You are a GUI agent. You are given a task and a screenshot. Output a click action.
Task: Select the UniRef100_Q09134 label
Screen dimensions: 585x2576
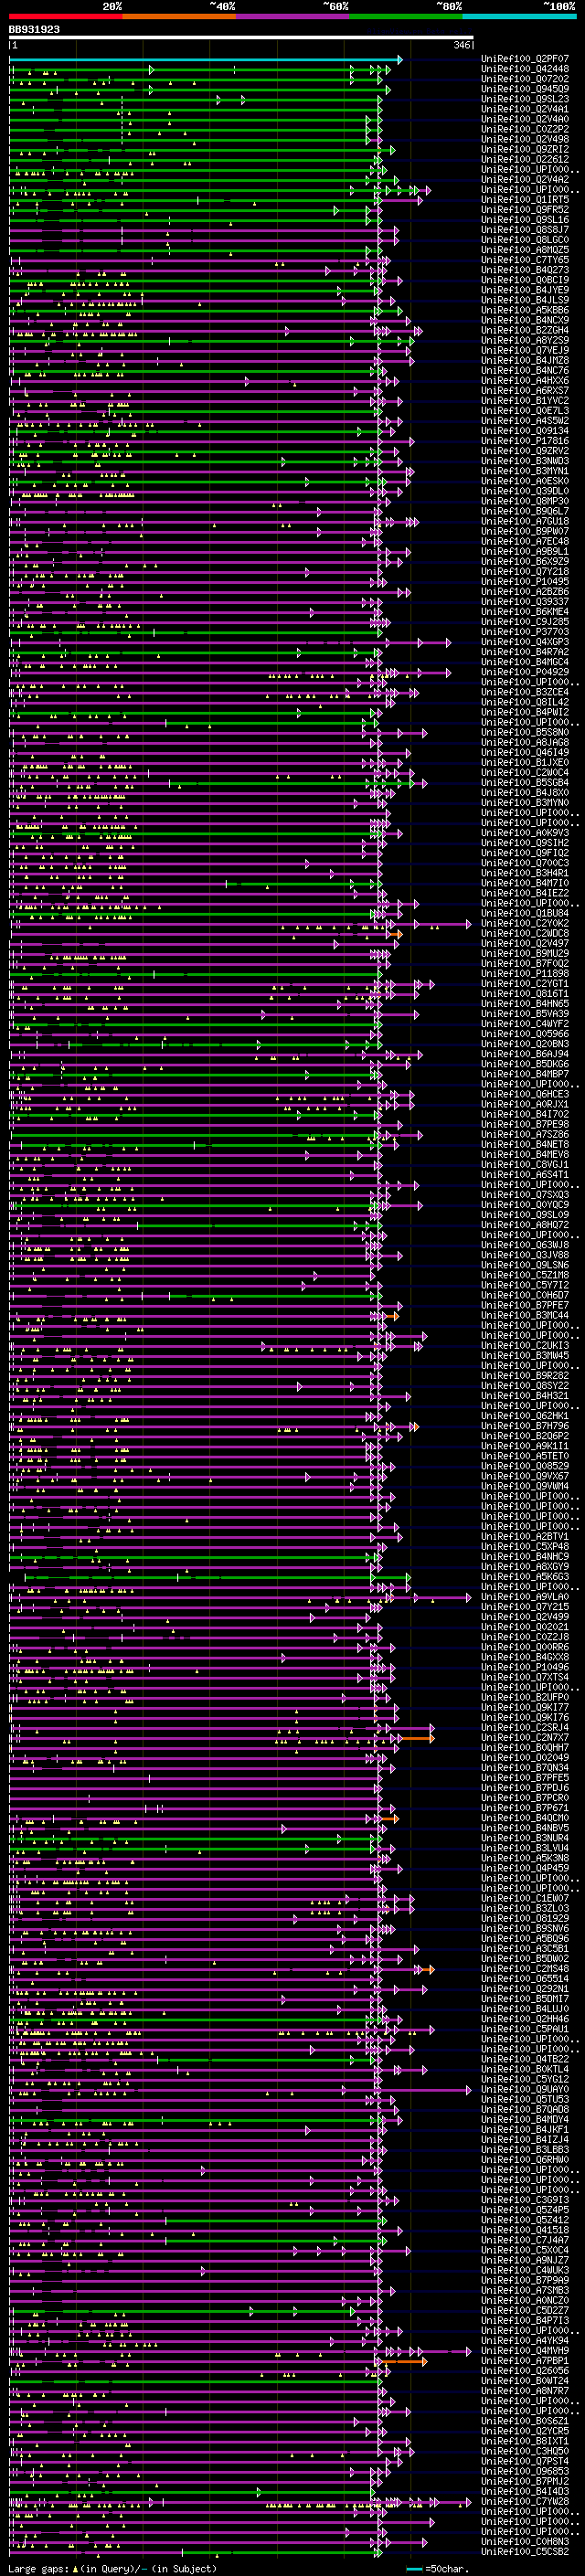pos(525,431)
